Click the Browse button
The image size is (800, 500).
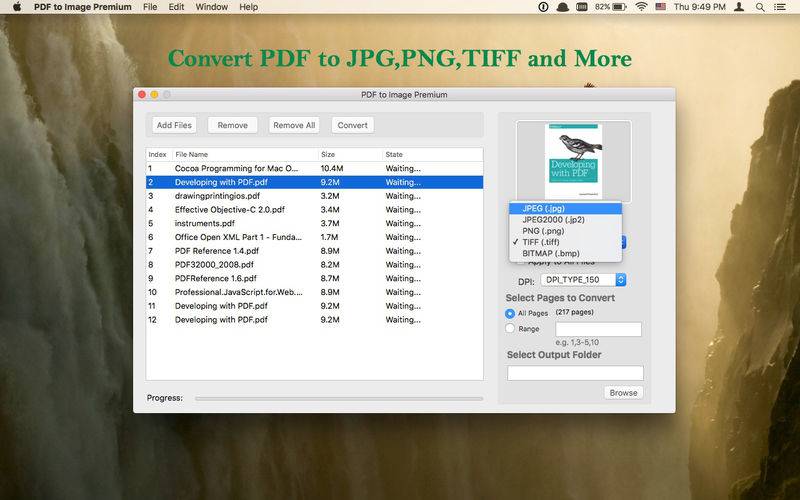coord(623,393)
